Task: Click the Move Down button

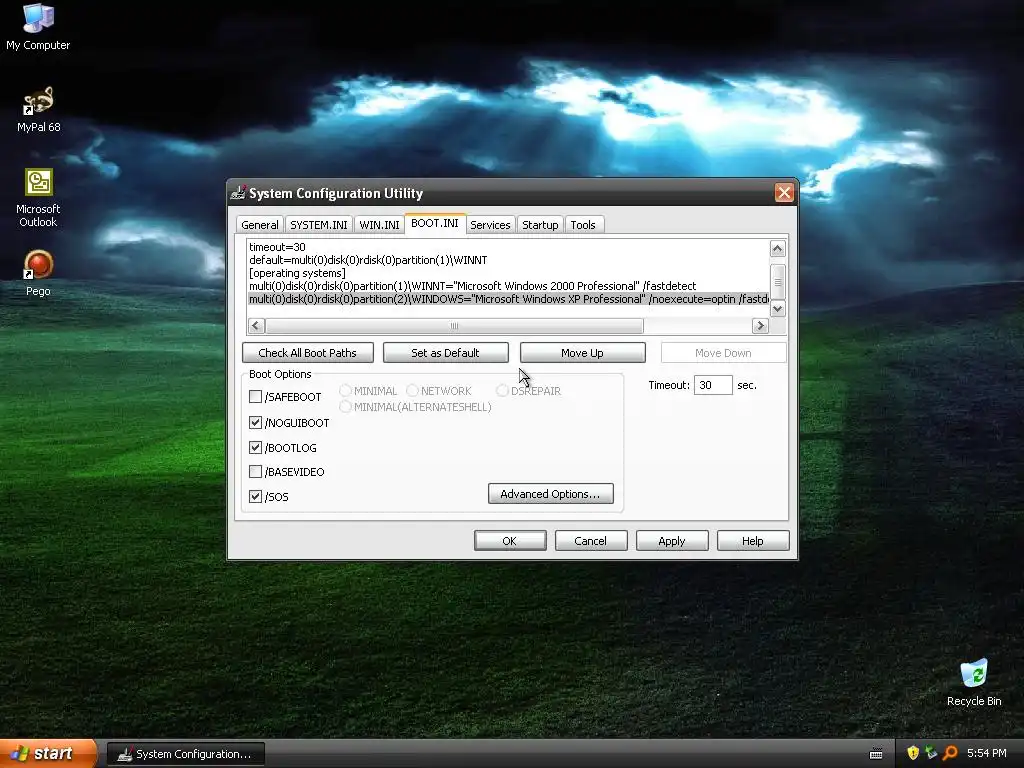Action: (x=723, y=353)
